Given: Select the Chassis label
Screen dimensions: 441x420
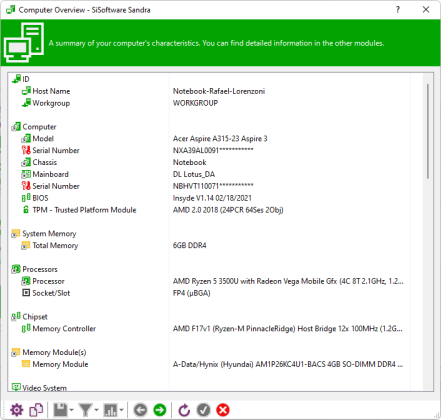Looking at the screenshot, I should click(x=45, y=162).
